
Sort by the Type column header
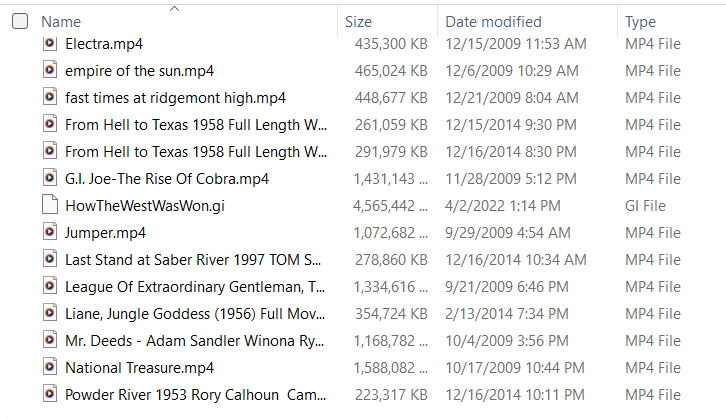point(640,22)
